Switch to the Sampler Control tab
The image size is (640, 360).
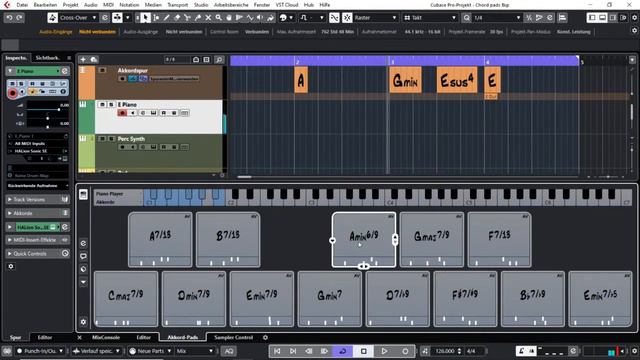(x=233, y=338)
